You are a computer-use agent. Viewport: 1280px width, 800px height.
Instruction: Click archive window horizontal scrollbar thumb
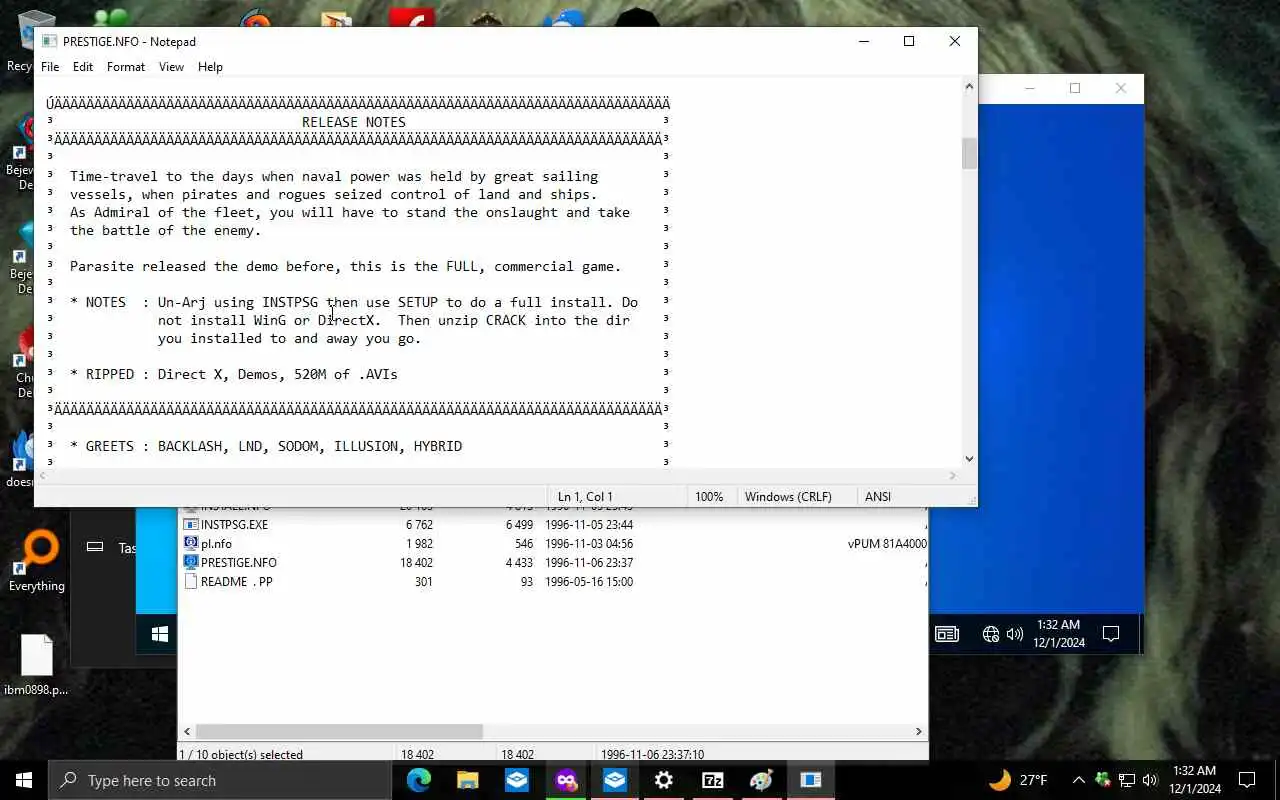tap(339, 732)
